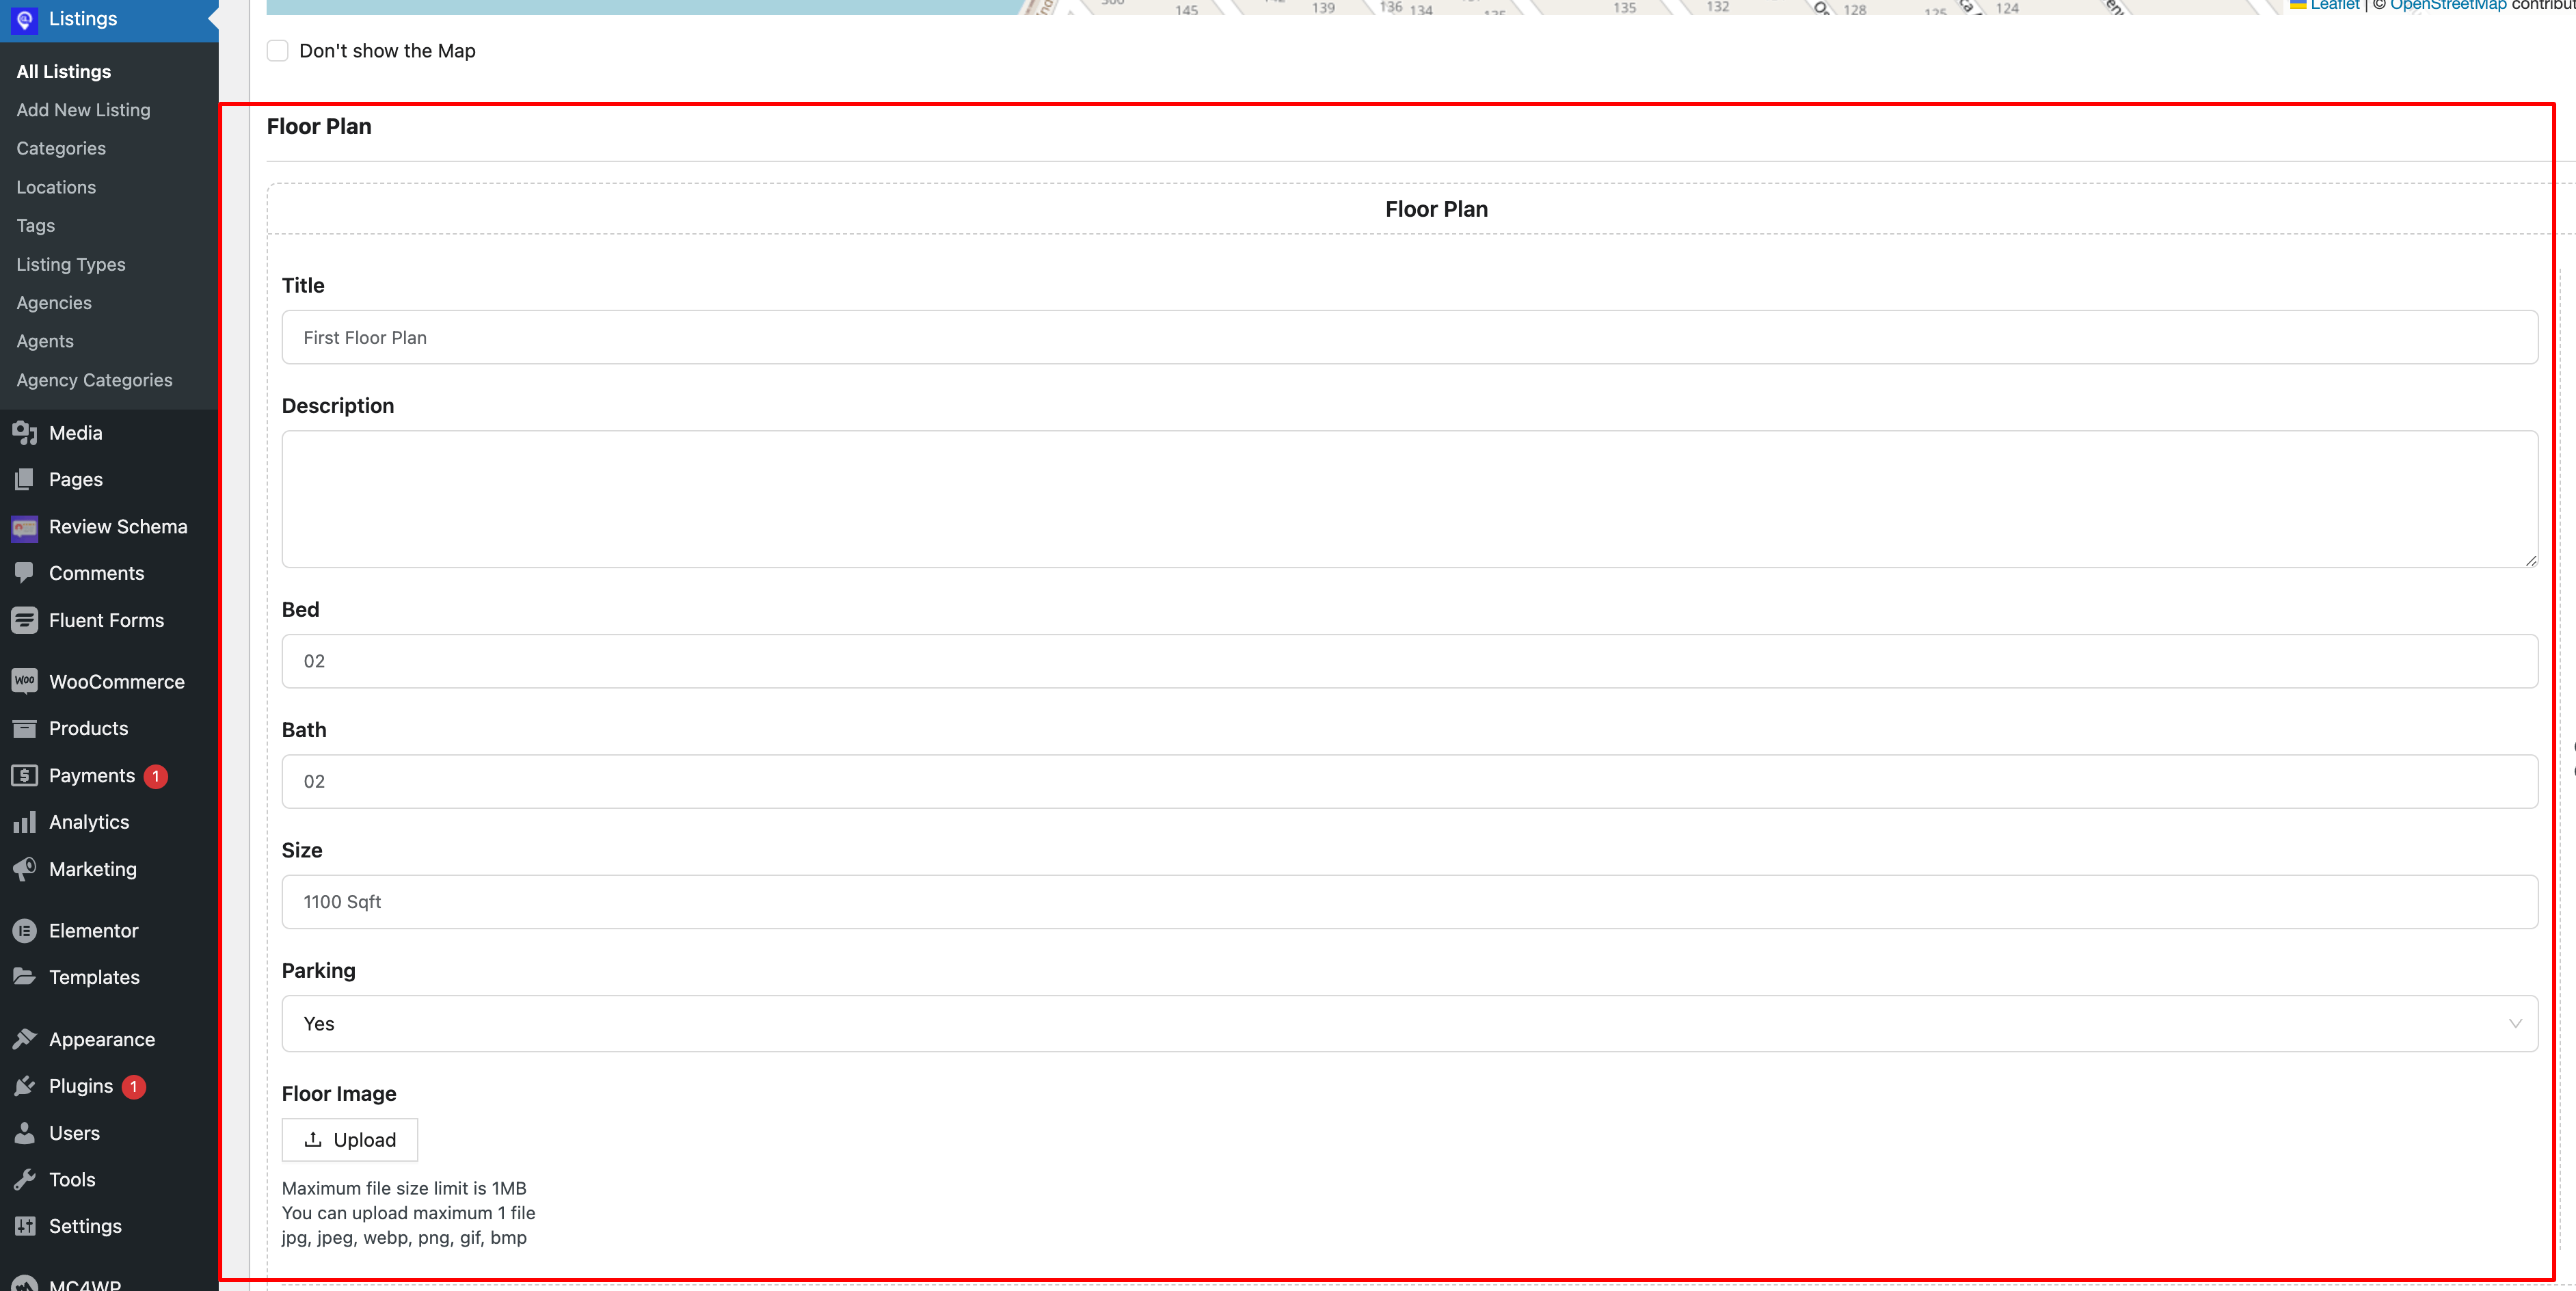2576x1291 pixels.
Task: Click the Size input field
Action: click(1410, 902)
